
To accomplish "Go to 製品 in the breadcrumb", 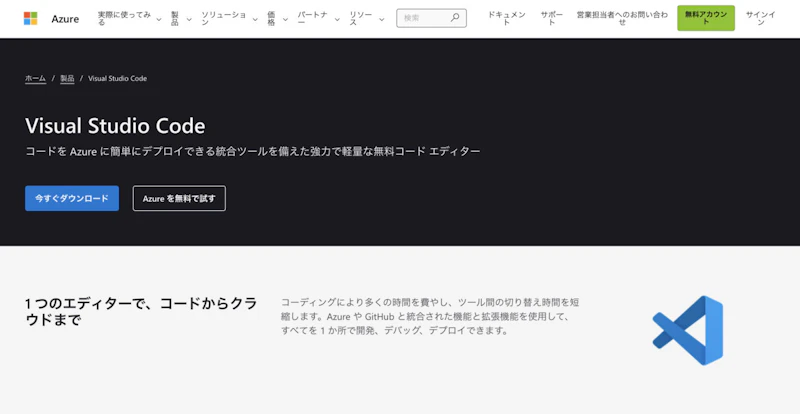I will (67, 79).
